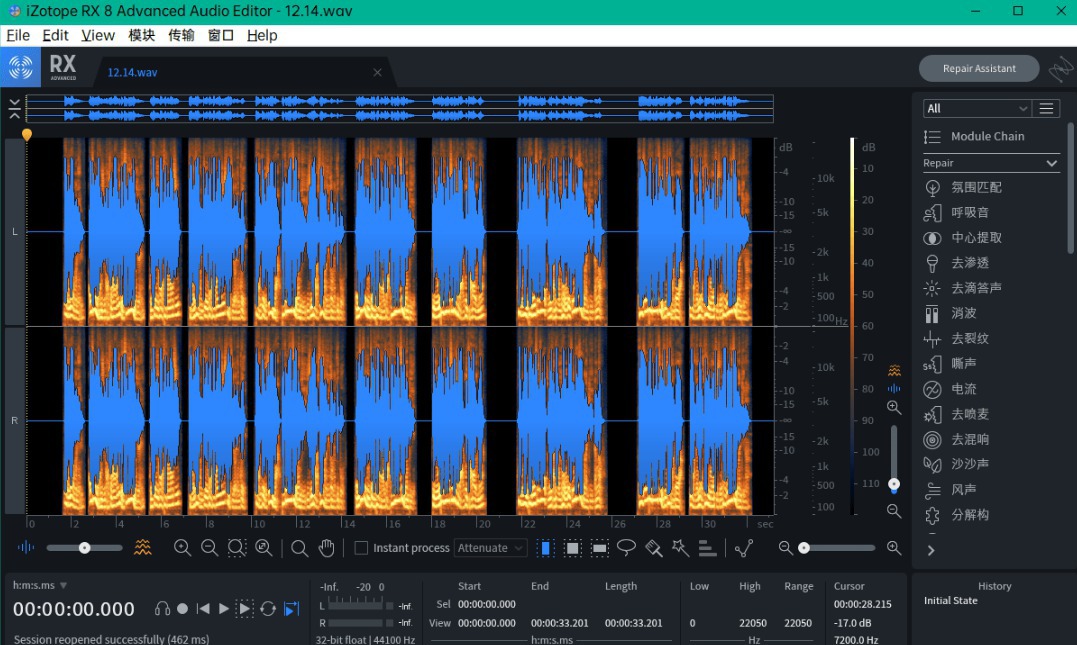This screenshot has height=645, width=1077.
Task: Collapse the Repair module category
Action: (1051, 163)
